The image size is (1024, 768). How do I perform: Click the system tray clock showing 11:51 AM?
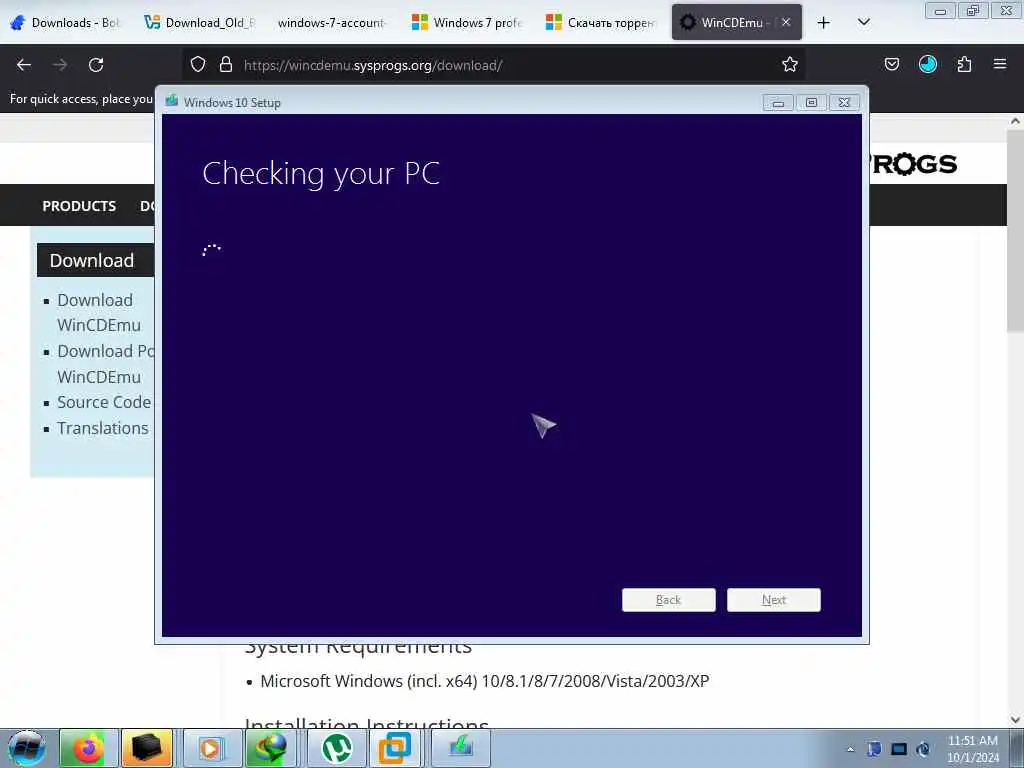pyautogui.click(x=972, y=748)
